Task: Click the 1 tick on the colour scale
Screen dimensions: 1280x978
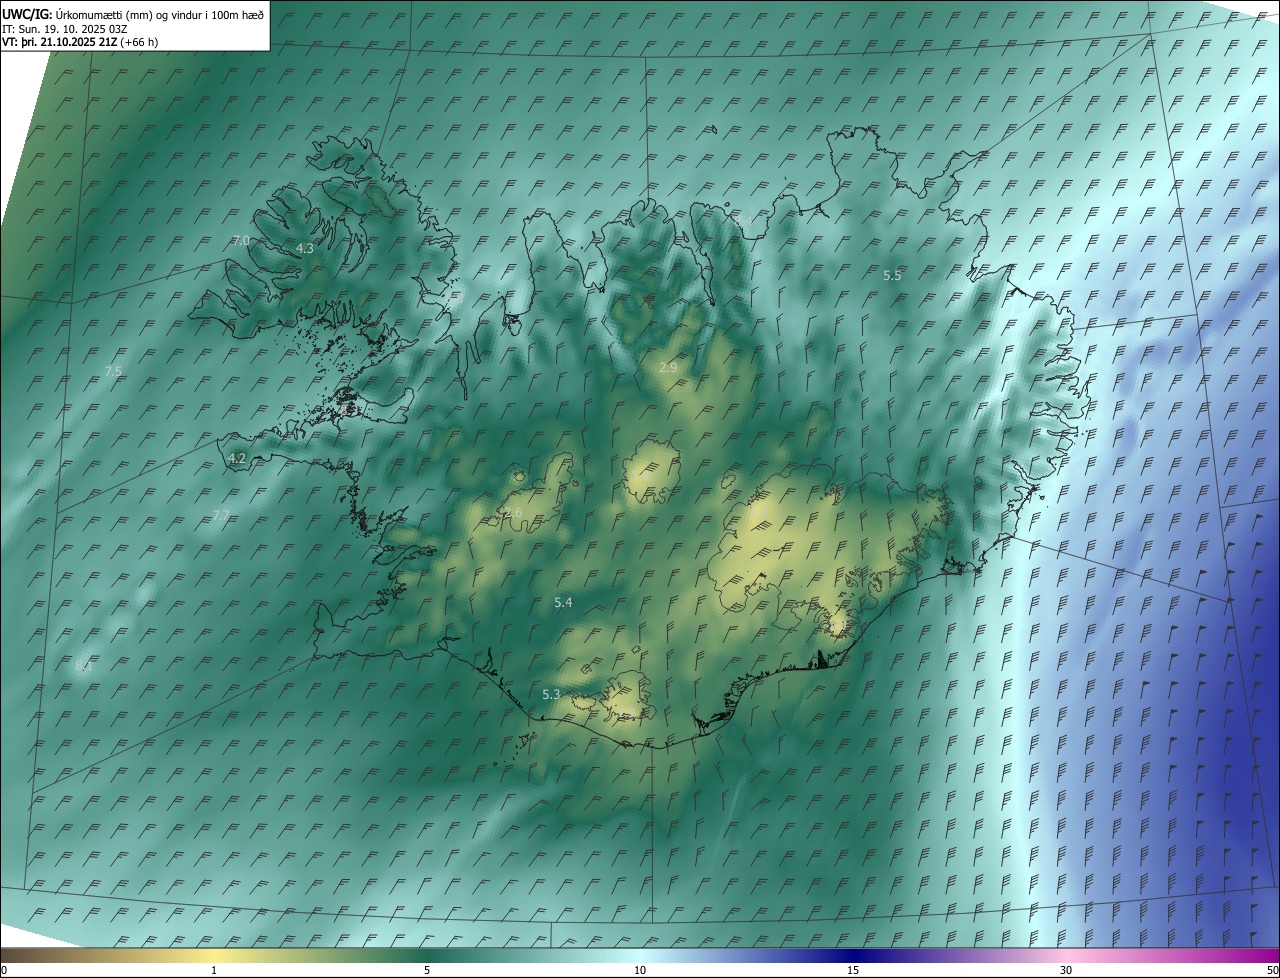Action: tap(214, 970)
